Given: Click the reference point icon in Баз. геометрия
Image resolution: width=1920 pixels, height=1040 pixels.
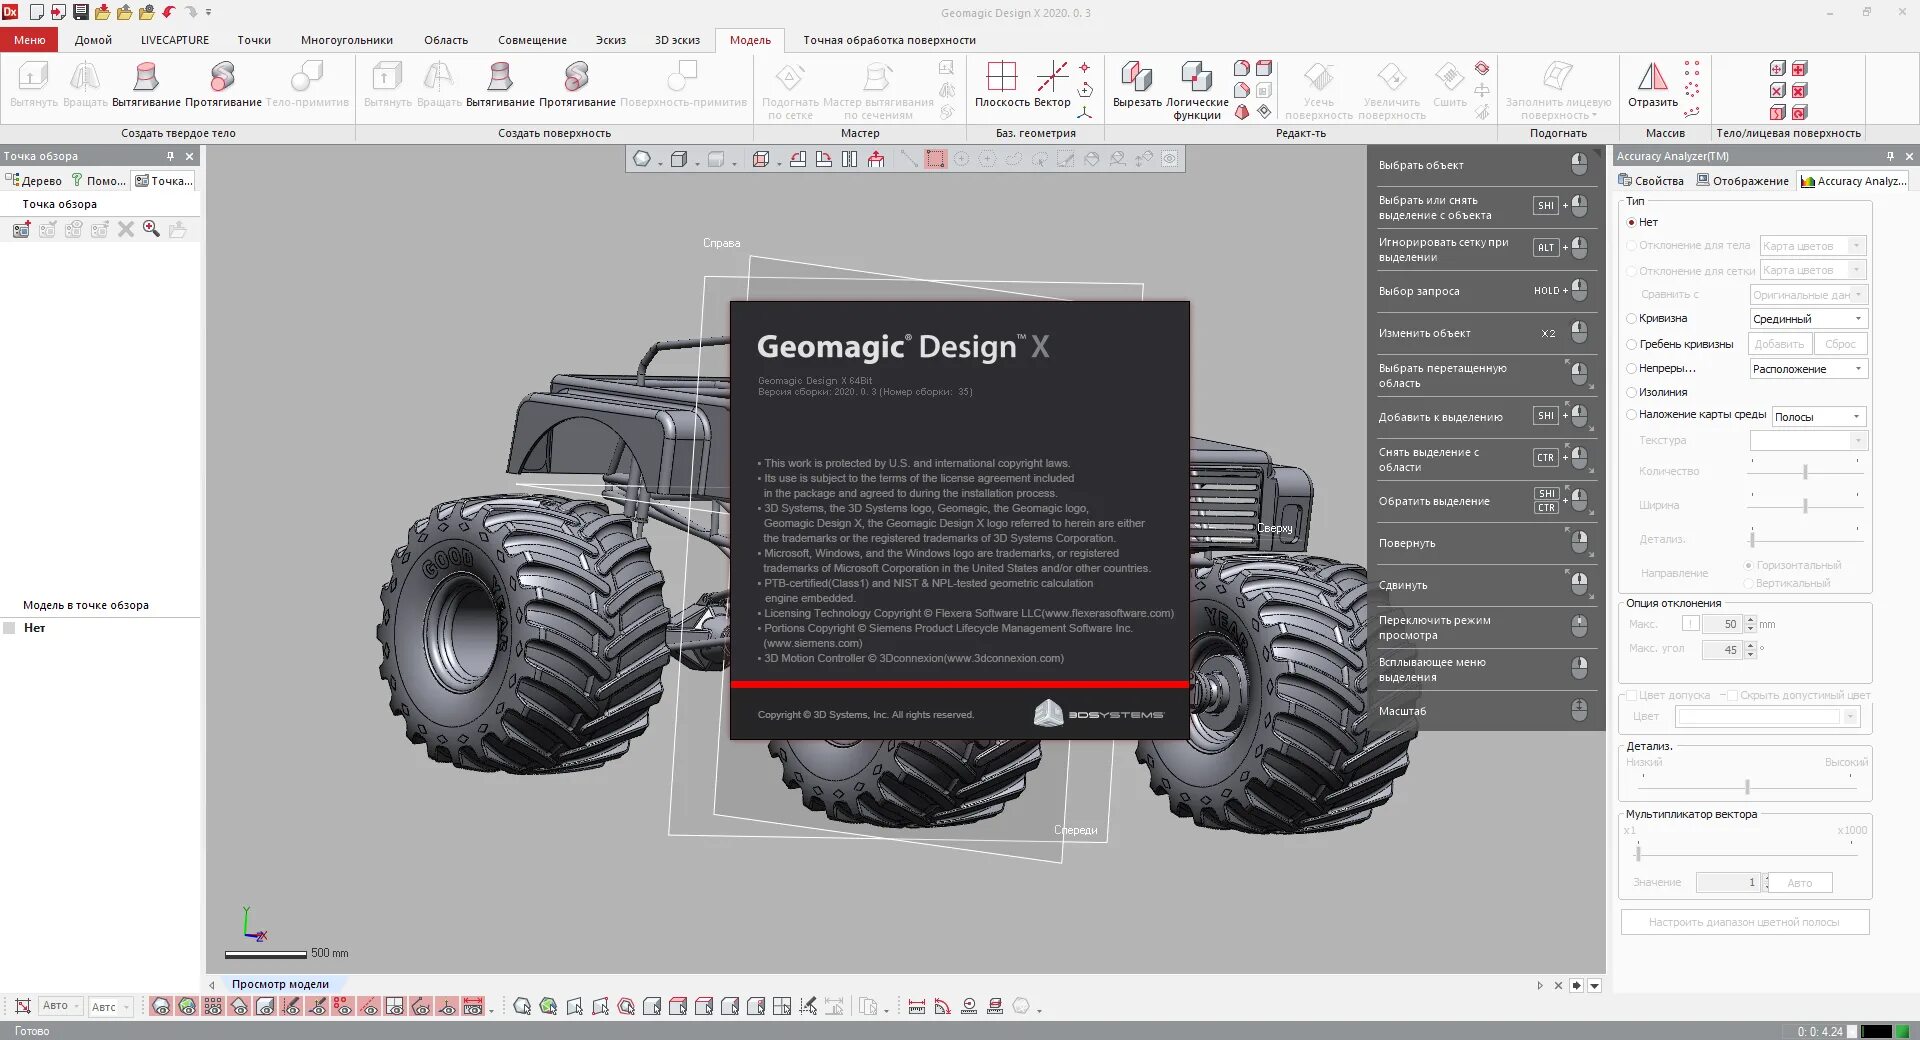Looking at the screenshot, I should 1085,68.
